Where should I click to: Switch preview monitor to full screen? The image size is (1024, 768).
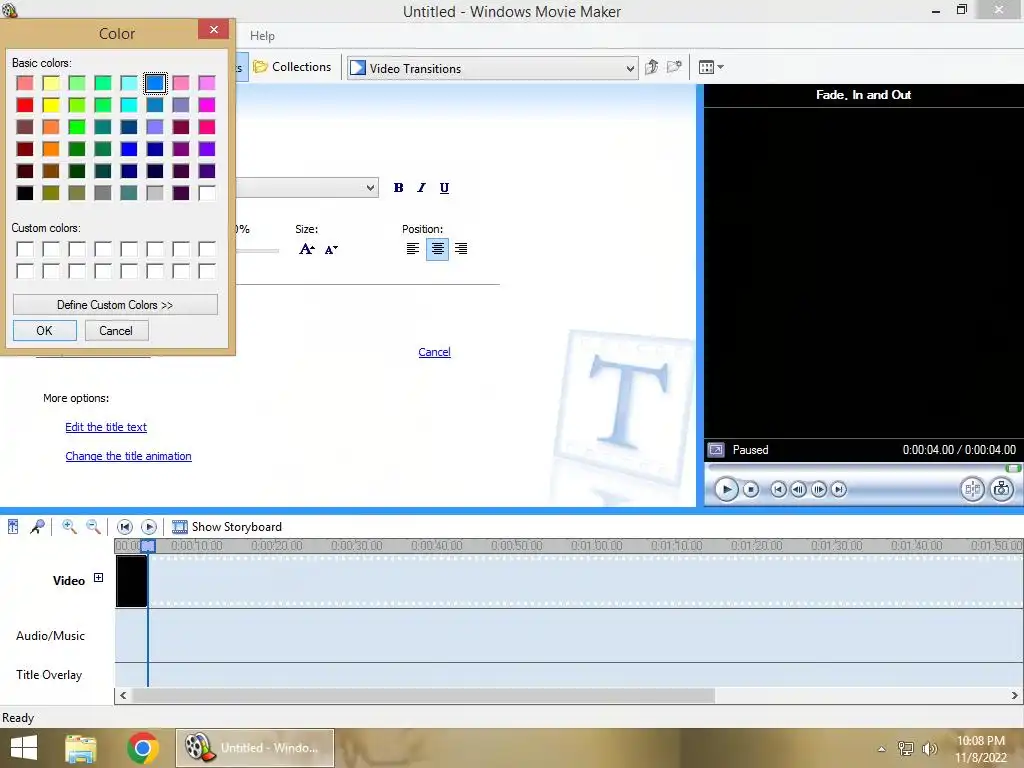tap(716, 450)
